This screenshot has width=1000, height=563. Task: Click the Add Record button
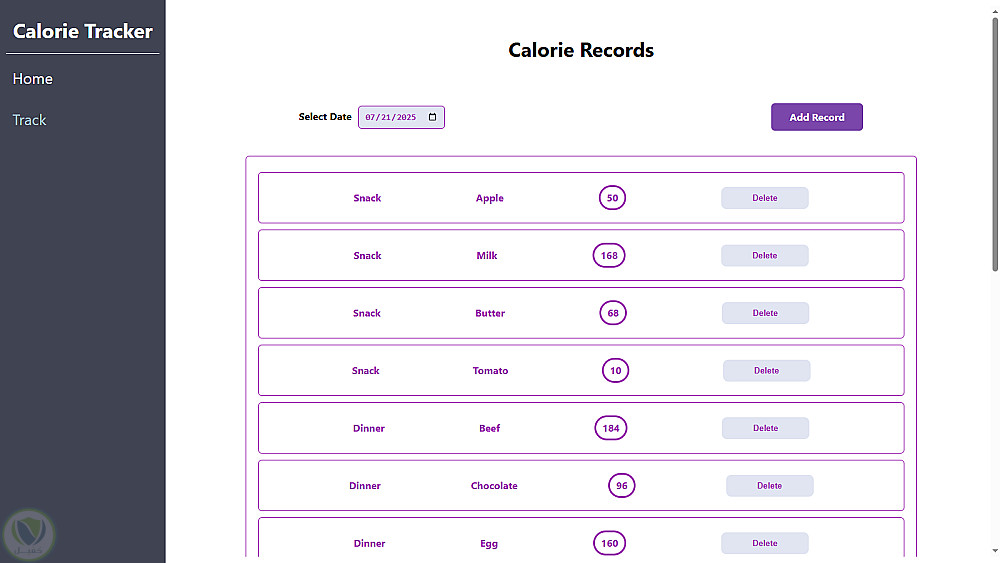[x=816, y=117]
